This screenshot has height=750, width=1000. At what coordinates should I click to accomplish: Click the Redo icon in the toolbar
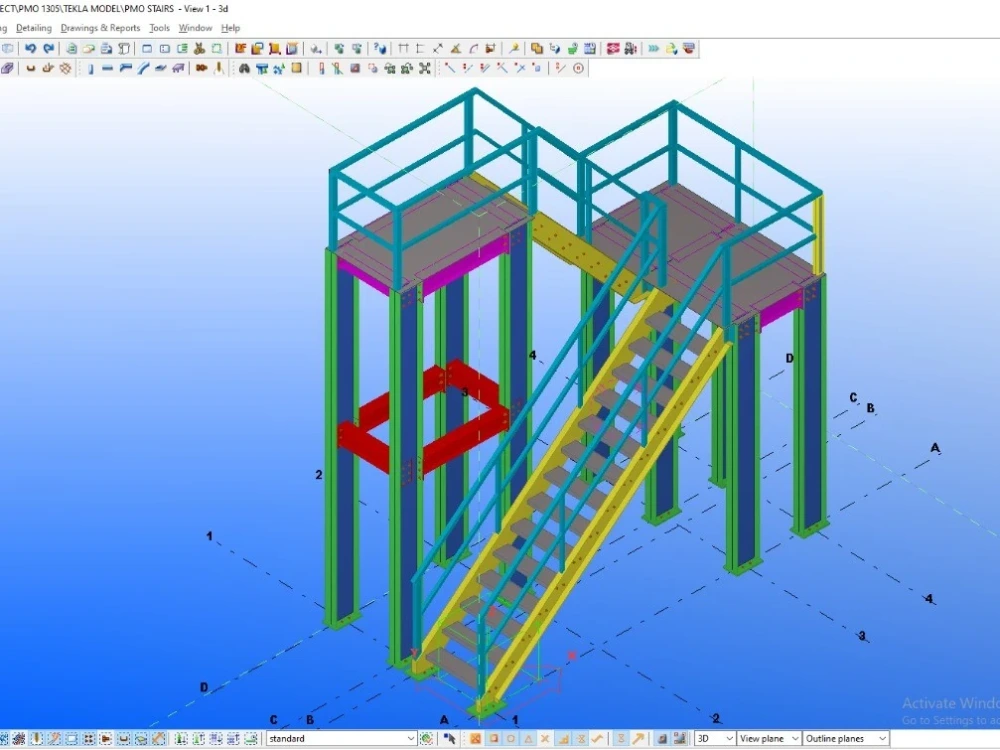(49, 48)
